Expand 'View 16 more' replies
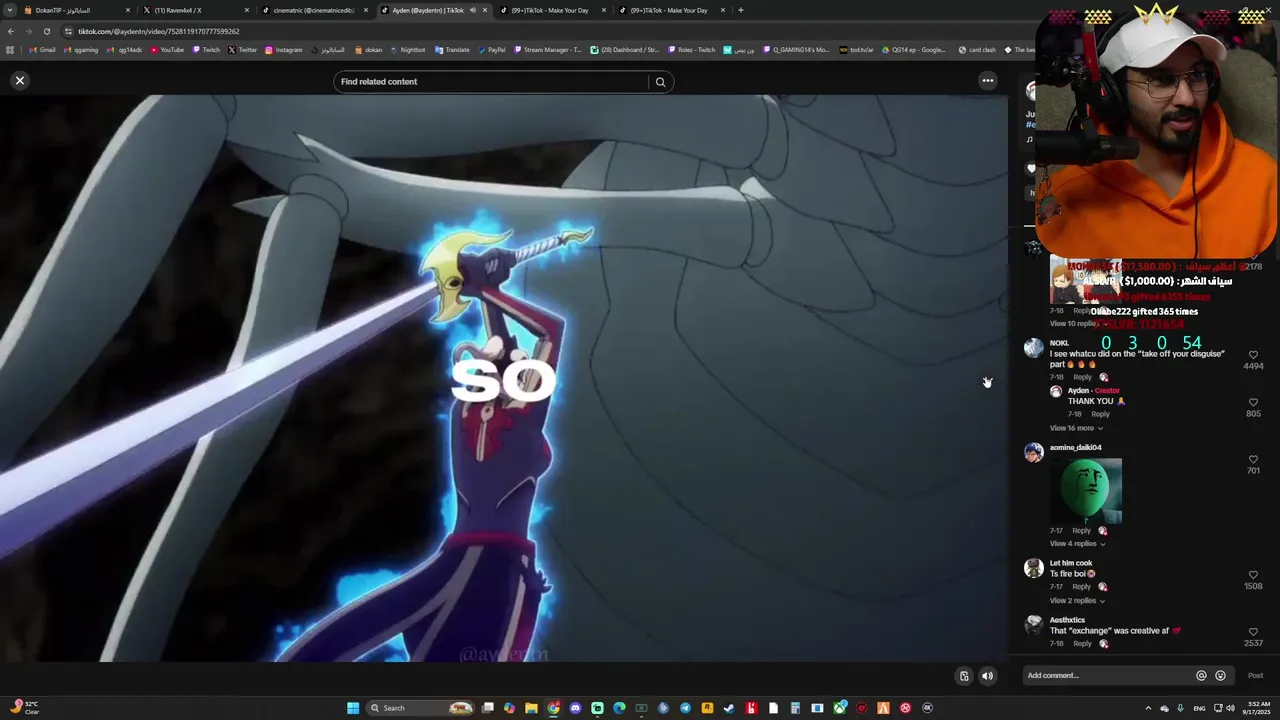Image resolution: width=1280 pixels, height=720 pixels. [x=1076, y=428]
